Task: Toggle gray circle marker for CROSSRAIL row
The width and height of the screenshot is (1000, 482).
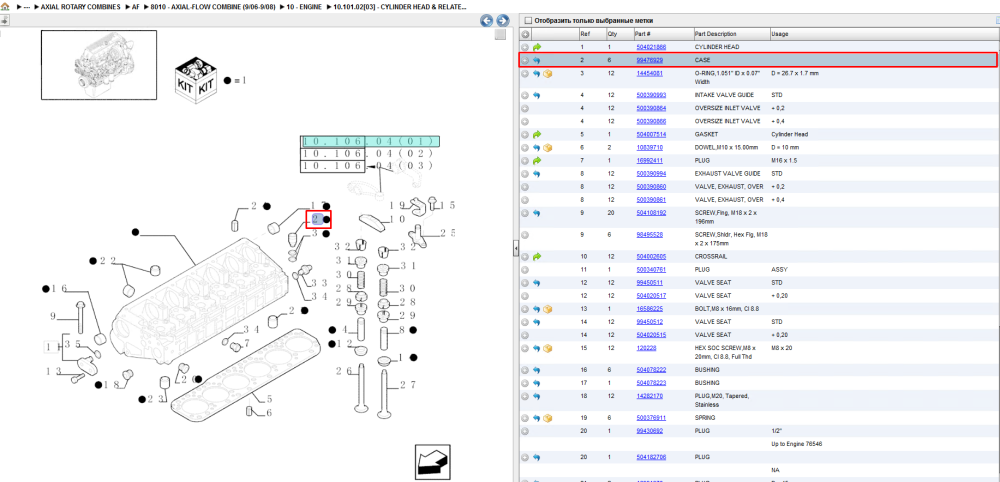Action: pyautogui.click(x=525, y=256)
